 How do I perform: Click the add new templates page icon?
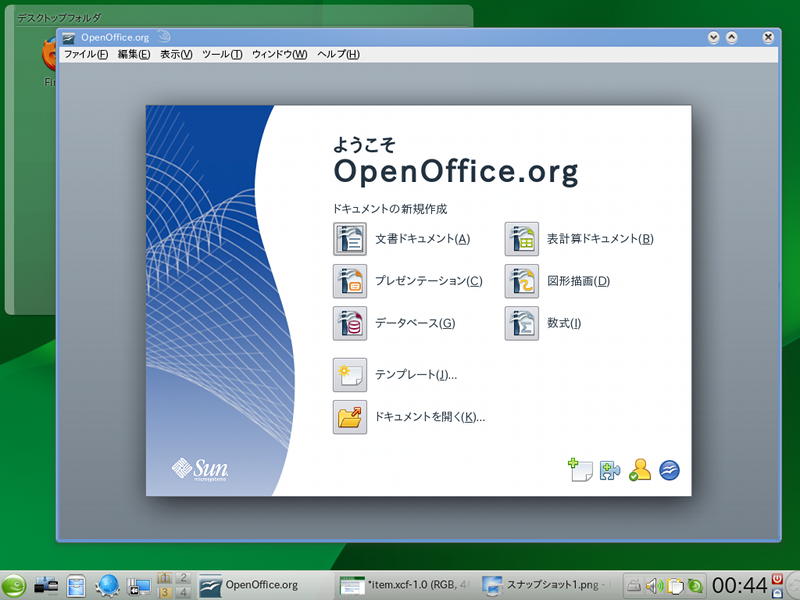(581, 470)
